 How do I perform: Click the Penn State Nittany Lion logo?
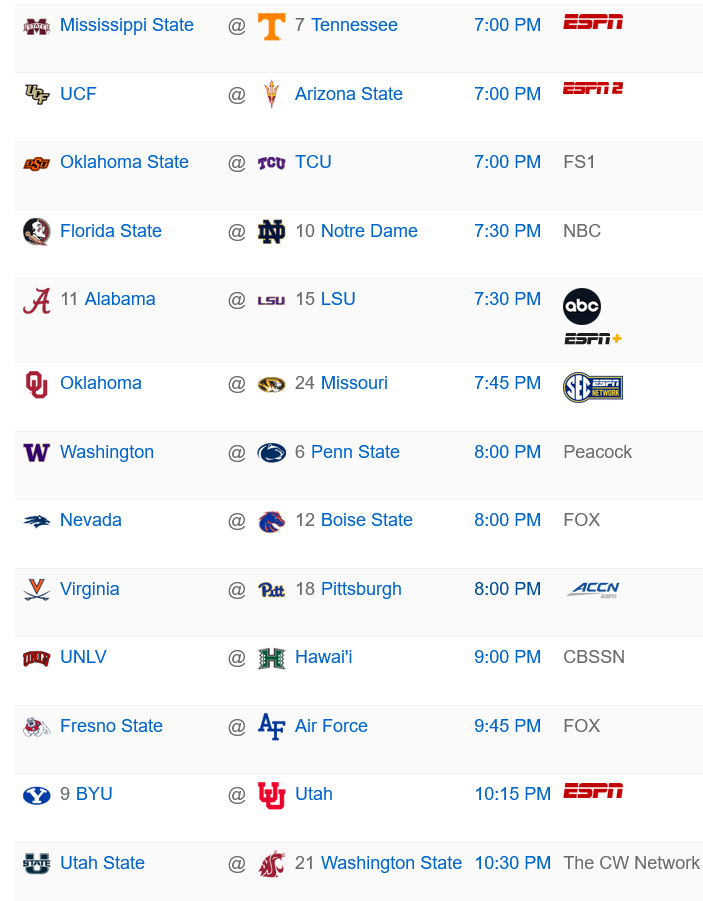pyautogui.click(x=271, y=453)
